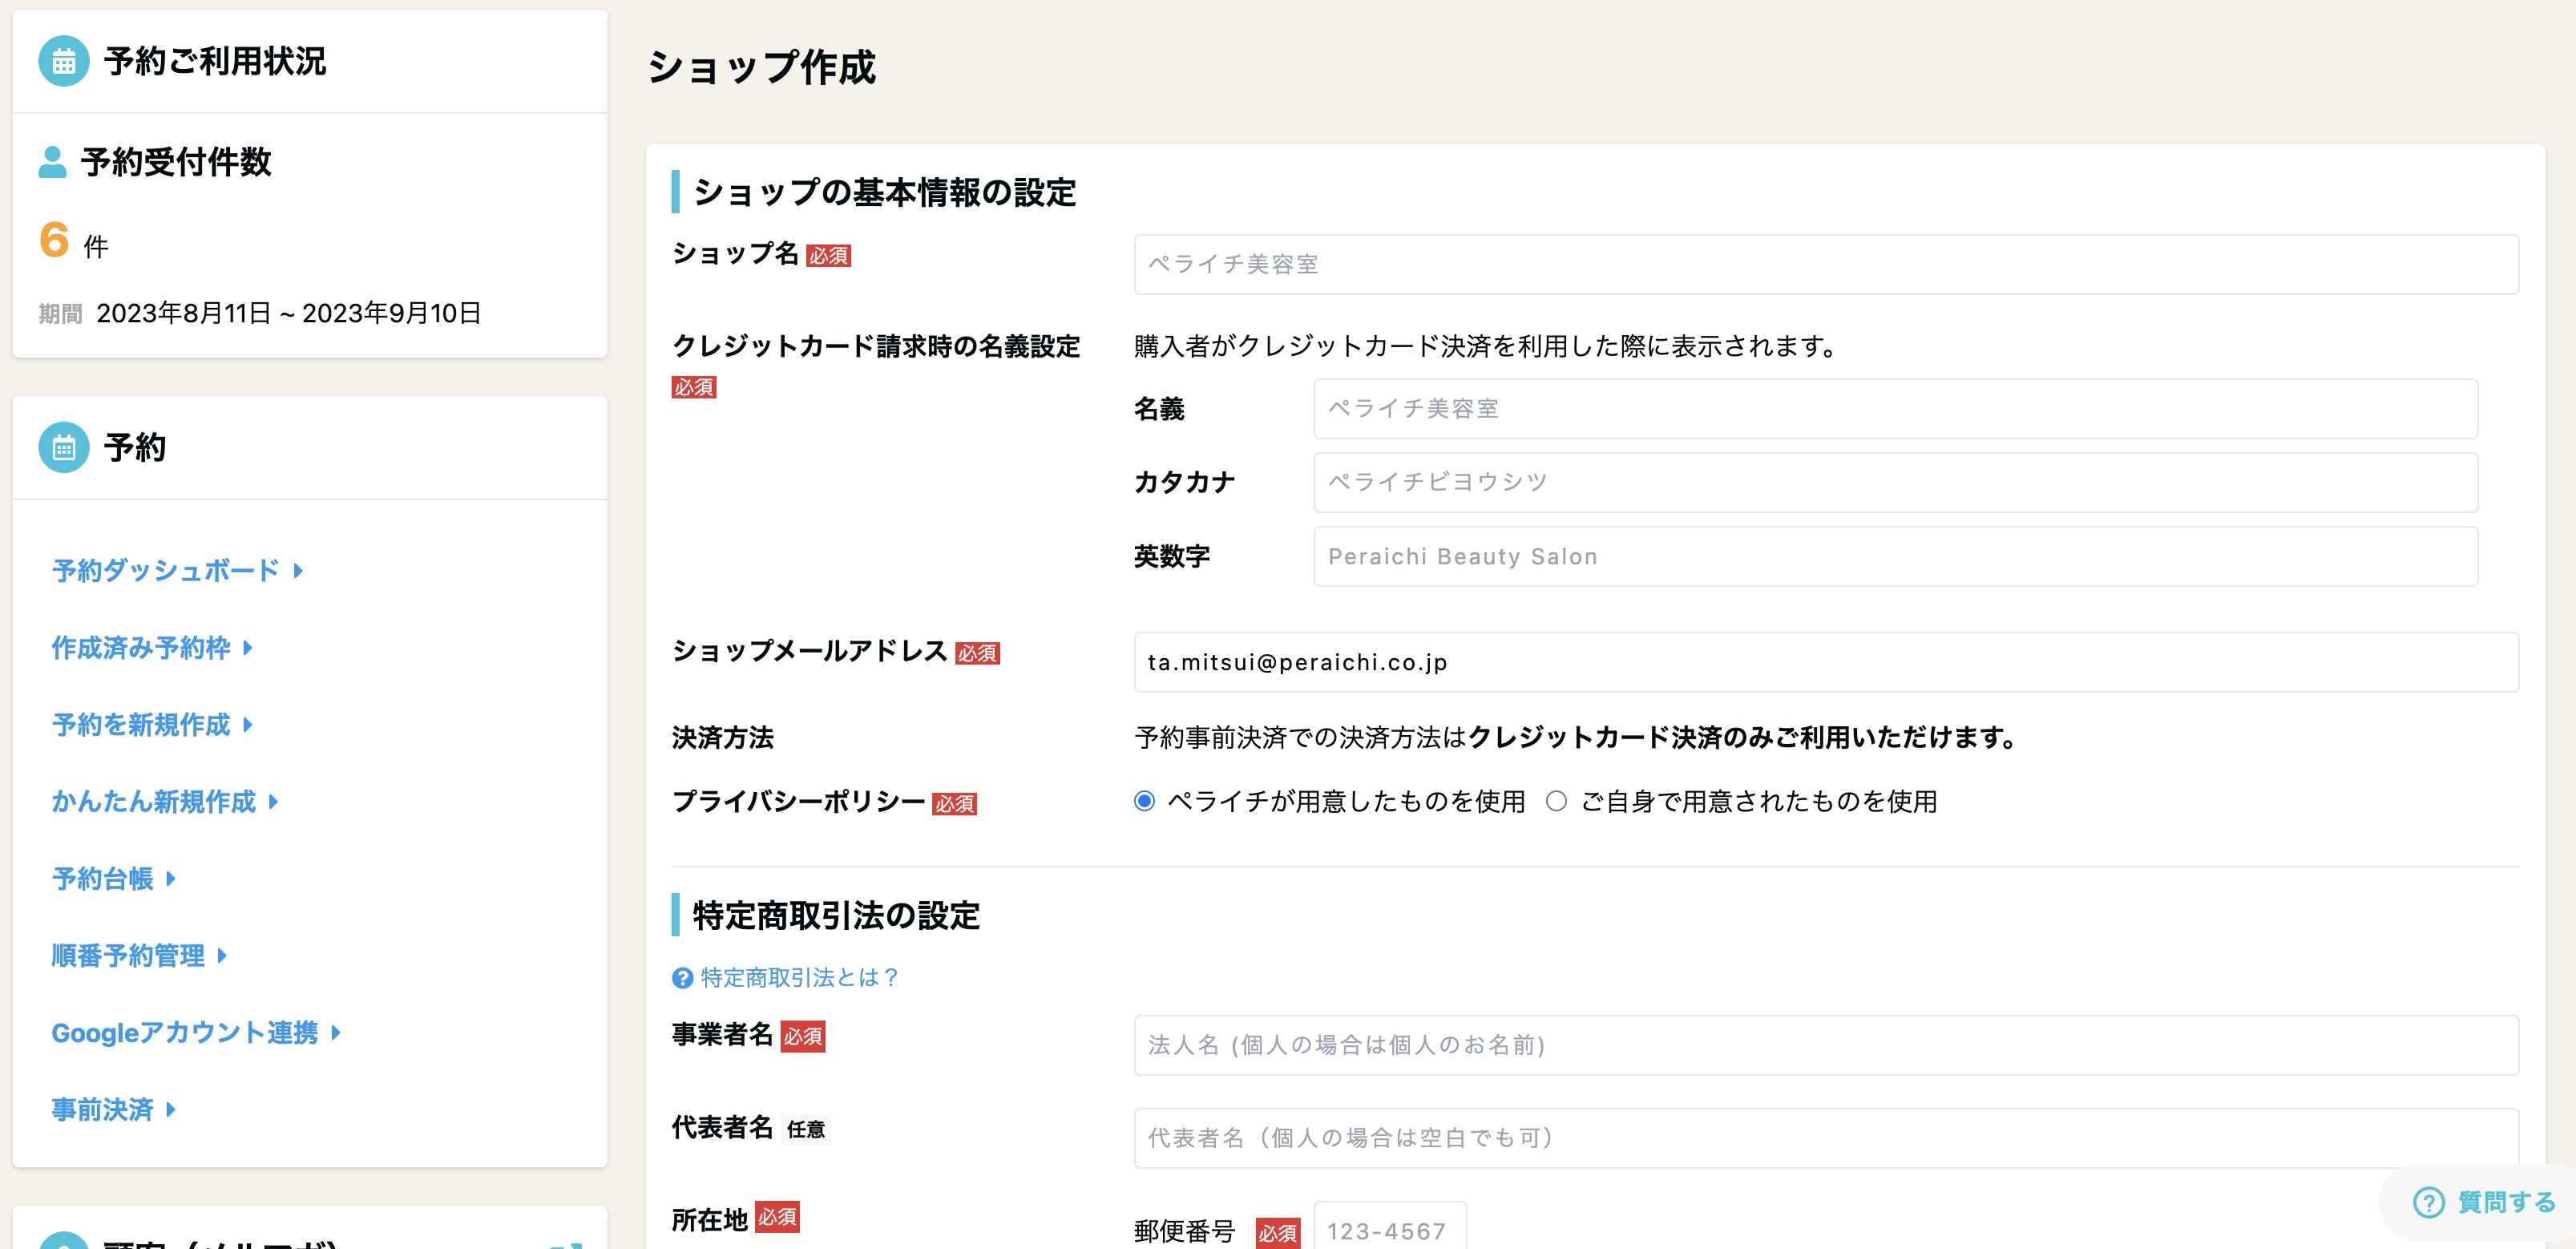
Task: Click the date range 2023年8月11日 ~ 2023年9月10日
Action: [x=288, y=314]
